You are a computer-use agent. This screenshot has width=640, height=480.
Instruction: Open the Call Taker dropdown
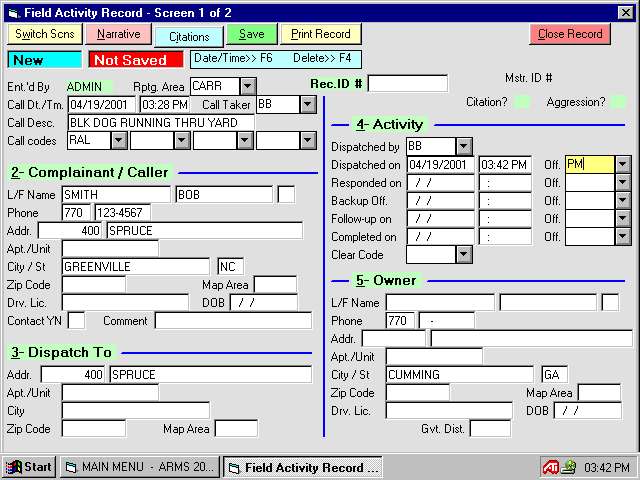308,104
